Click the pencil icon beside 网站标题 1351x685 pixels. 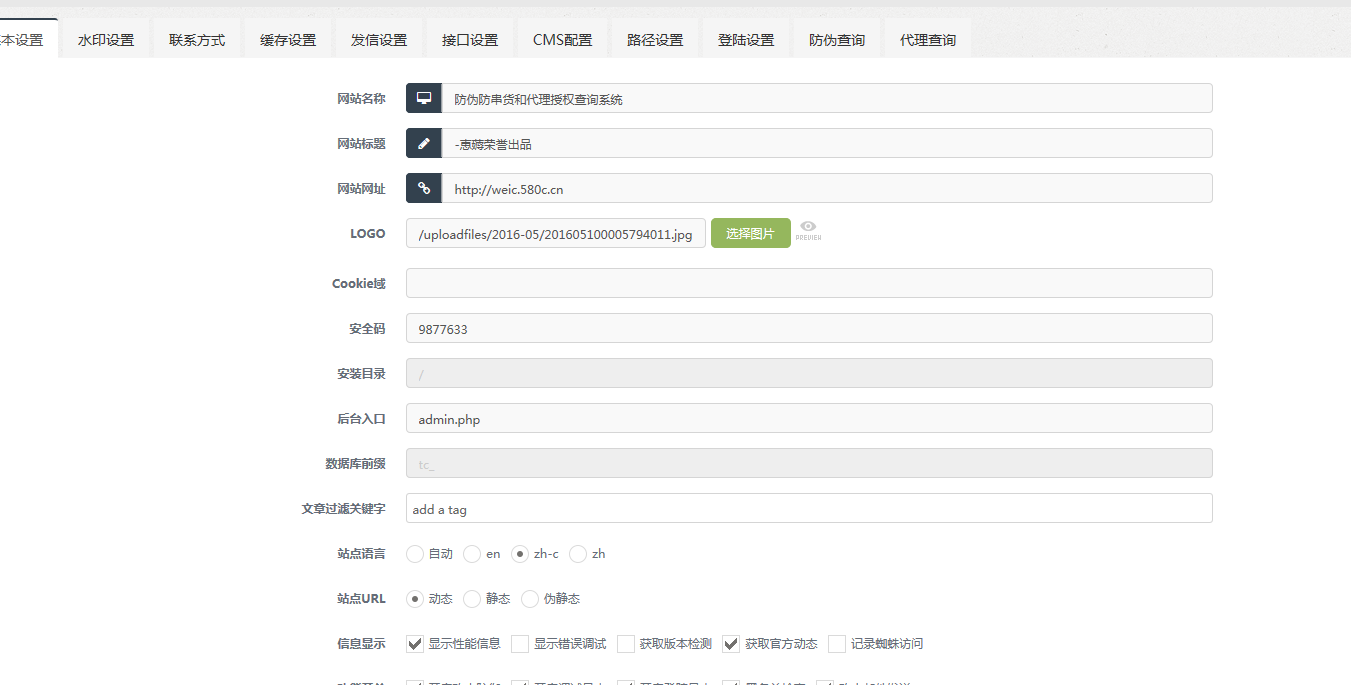[424, 143]
